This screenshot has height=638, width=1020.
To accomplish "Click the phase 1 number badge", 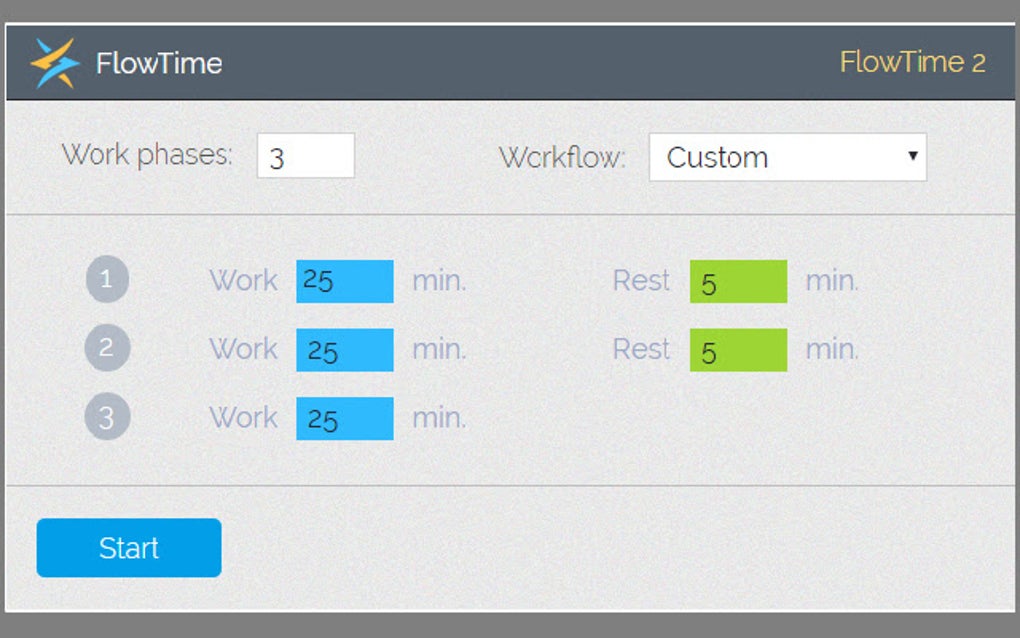I will click(x=107, y=280).
